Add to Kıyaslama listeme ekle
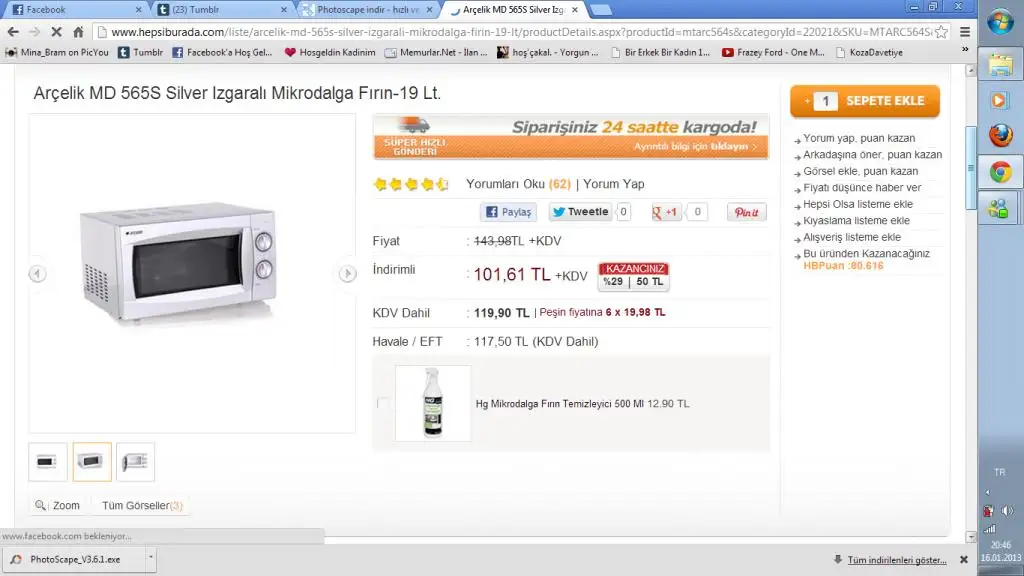1024x576 pixels. point(856,221)
